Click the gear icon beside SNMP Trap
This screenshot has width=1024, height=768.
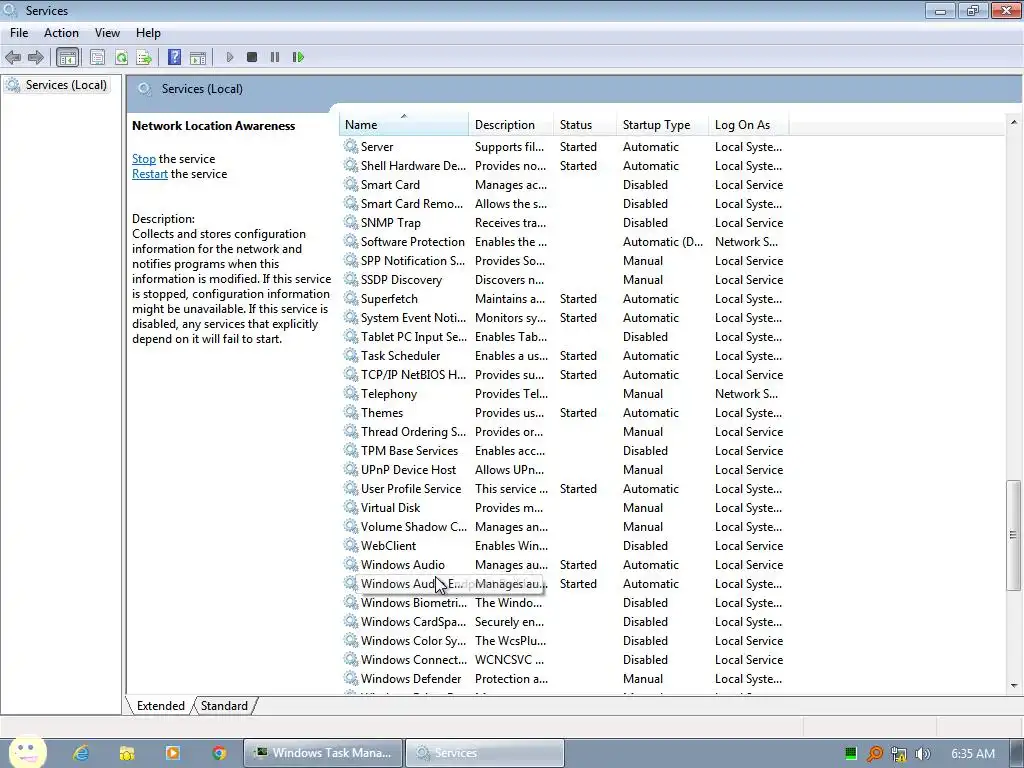351,222
